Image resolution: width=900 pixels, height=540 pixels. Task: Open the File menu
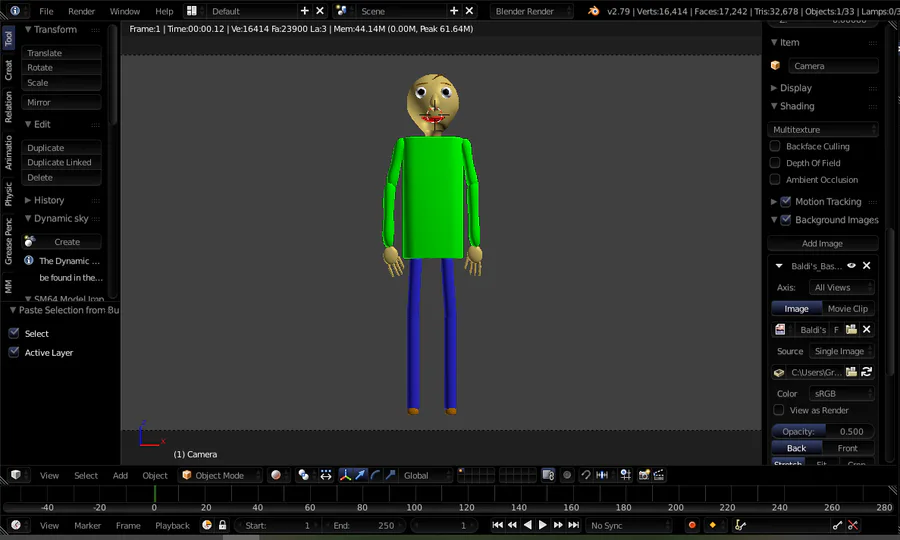click(46, 11)
